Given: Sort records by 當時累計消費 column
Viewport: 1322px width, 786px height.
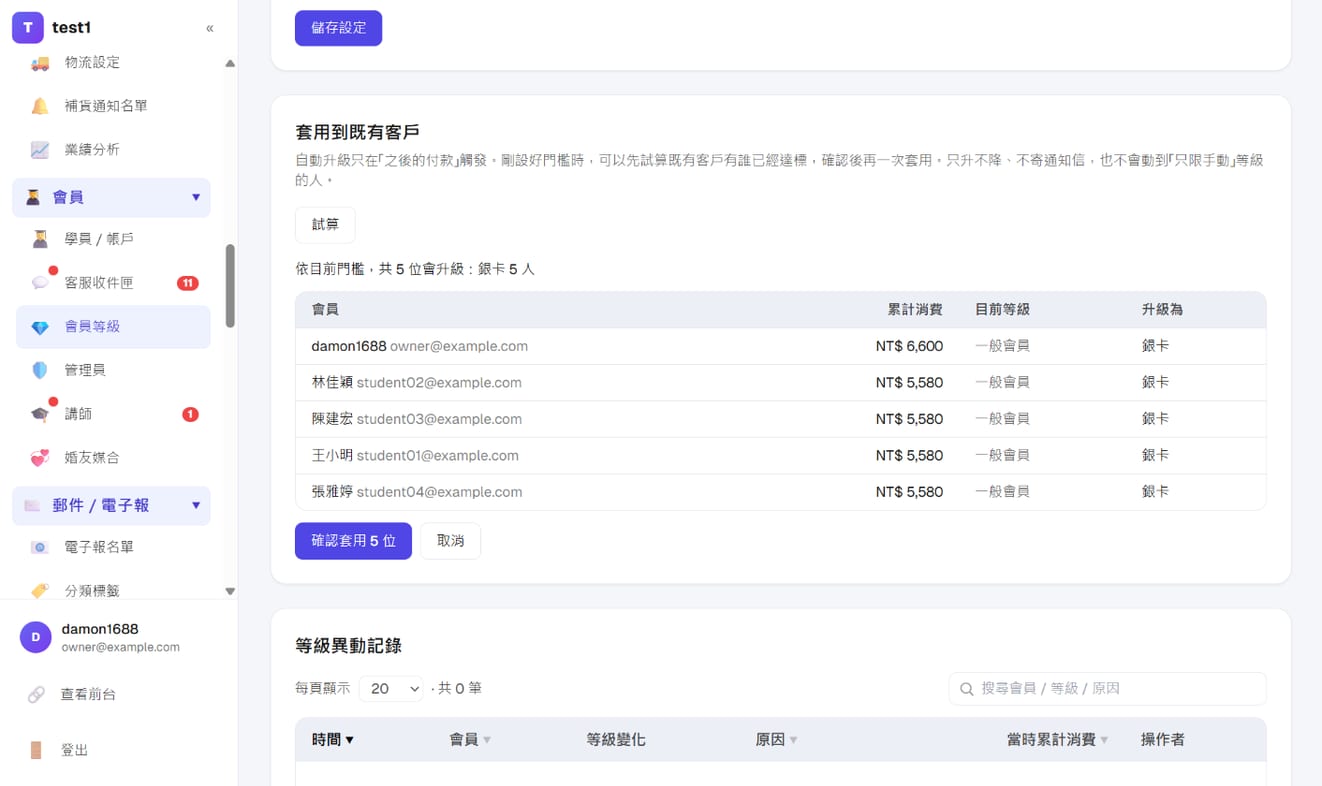Looking at the screenshot, I should pyautogui.click(x=1058, y=740).
